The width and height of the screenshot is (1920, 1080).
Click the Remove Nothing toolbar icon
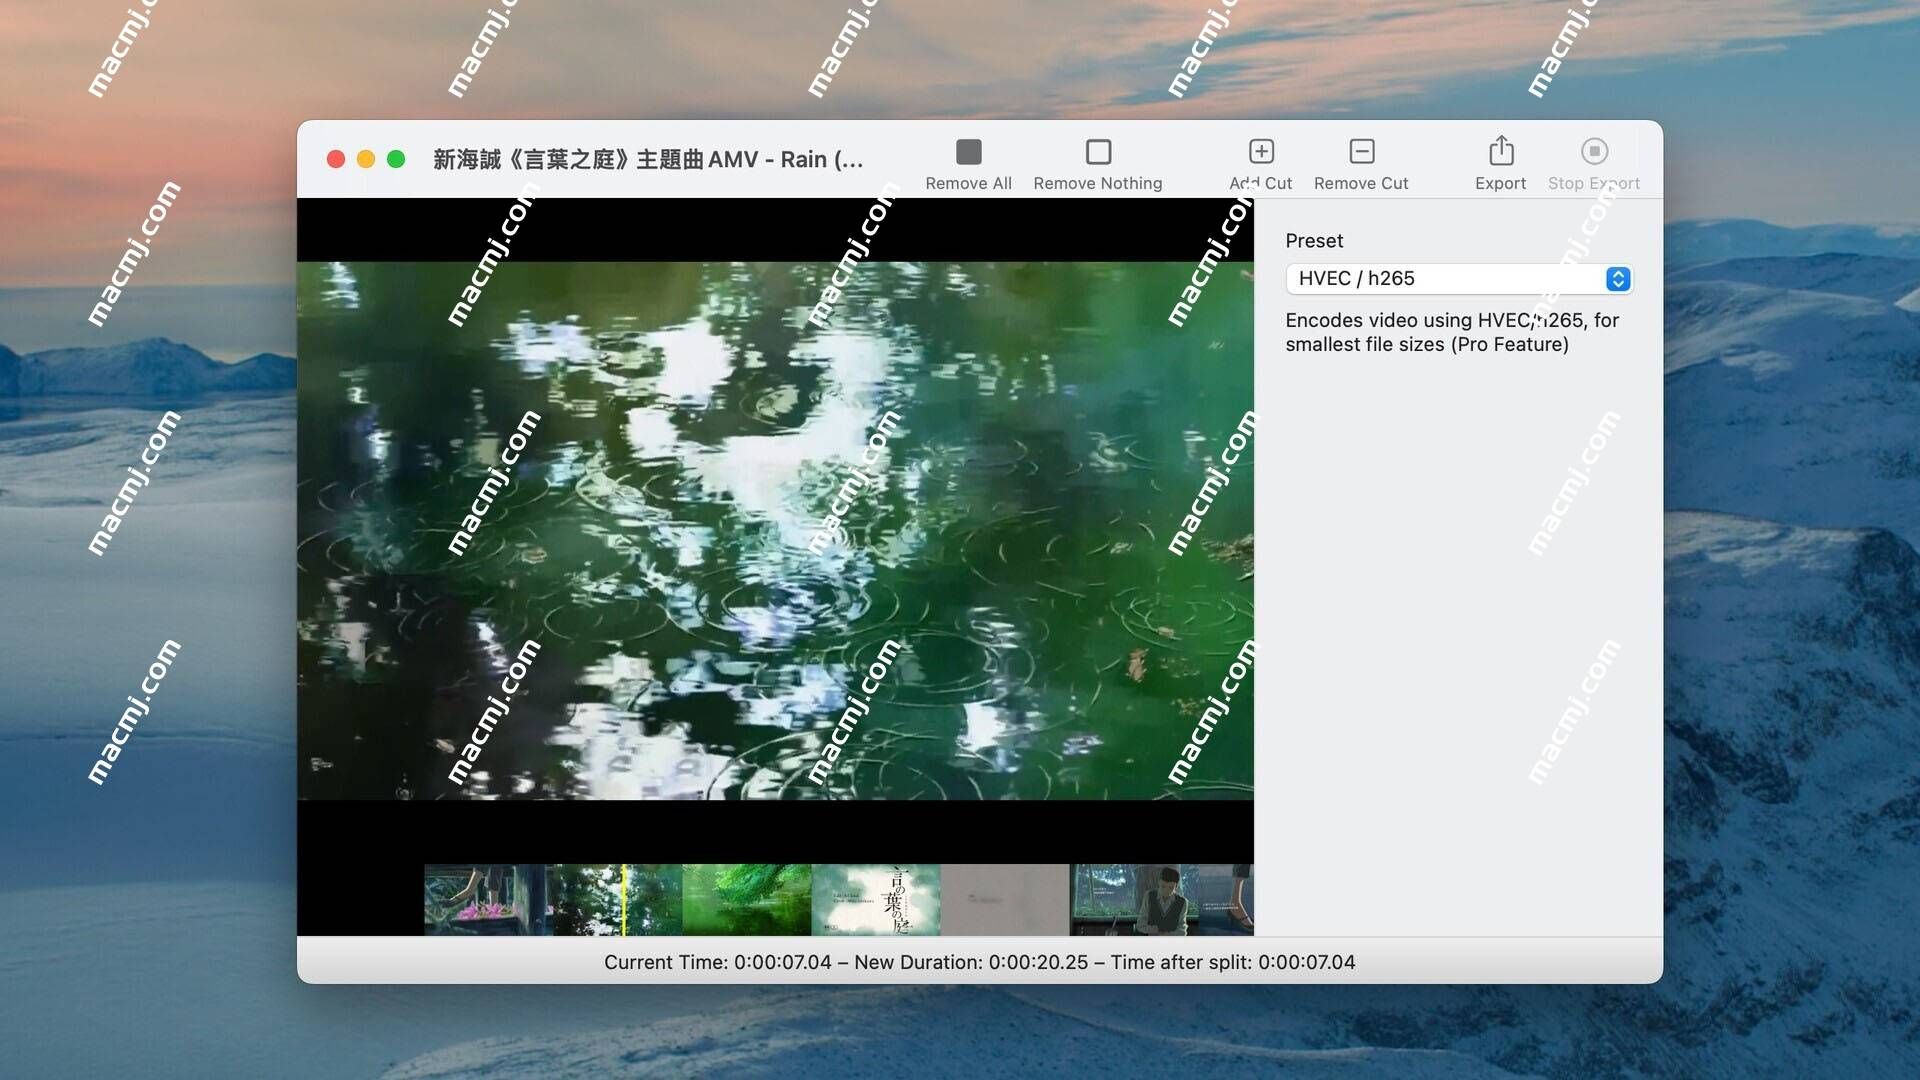pyautogui.click(x=1098, y=152)
